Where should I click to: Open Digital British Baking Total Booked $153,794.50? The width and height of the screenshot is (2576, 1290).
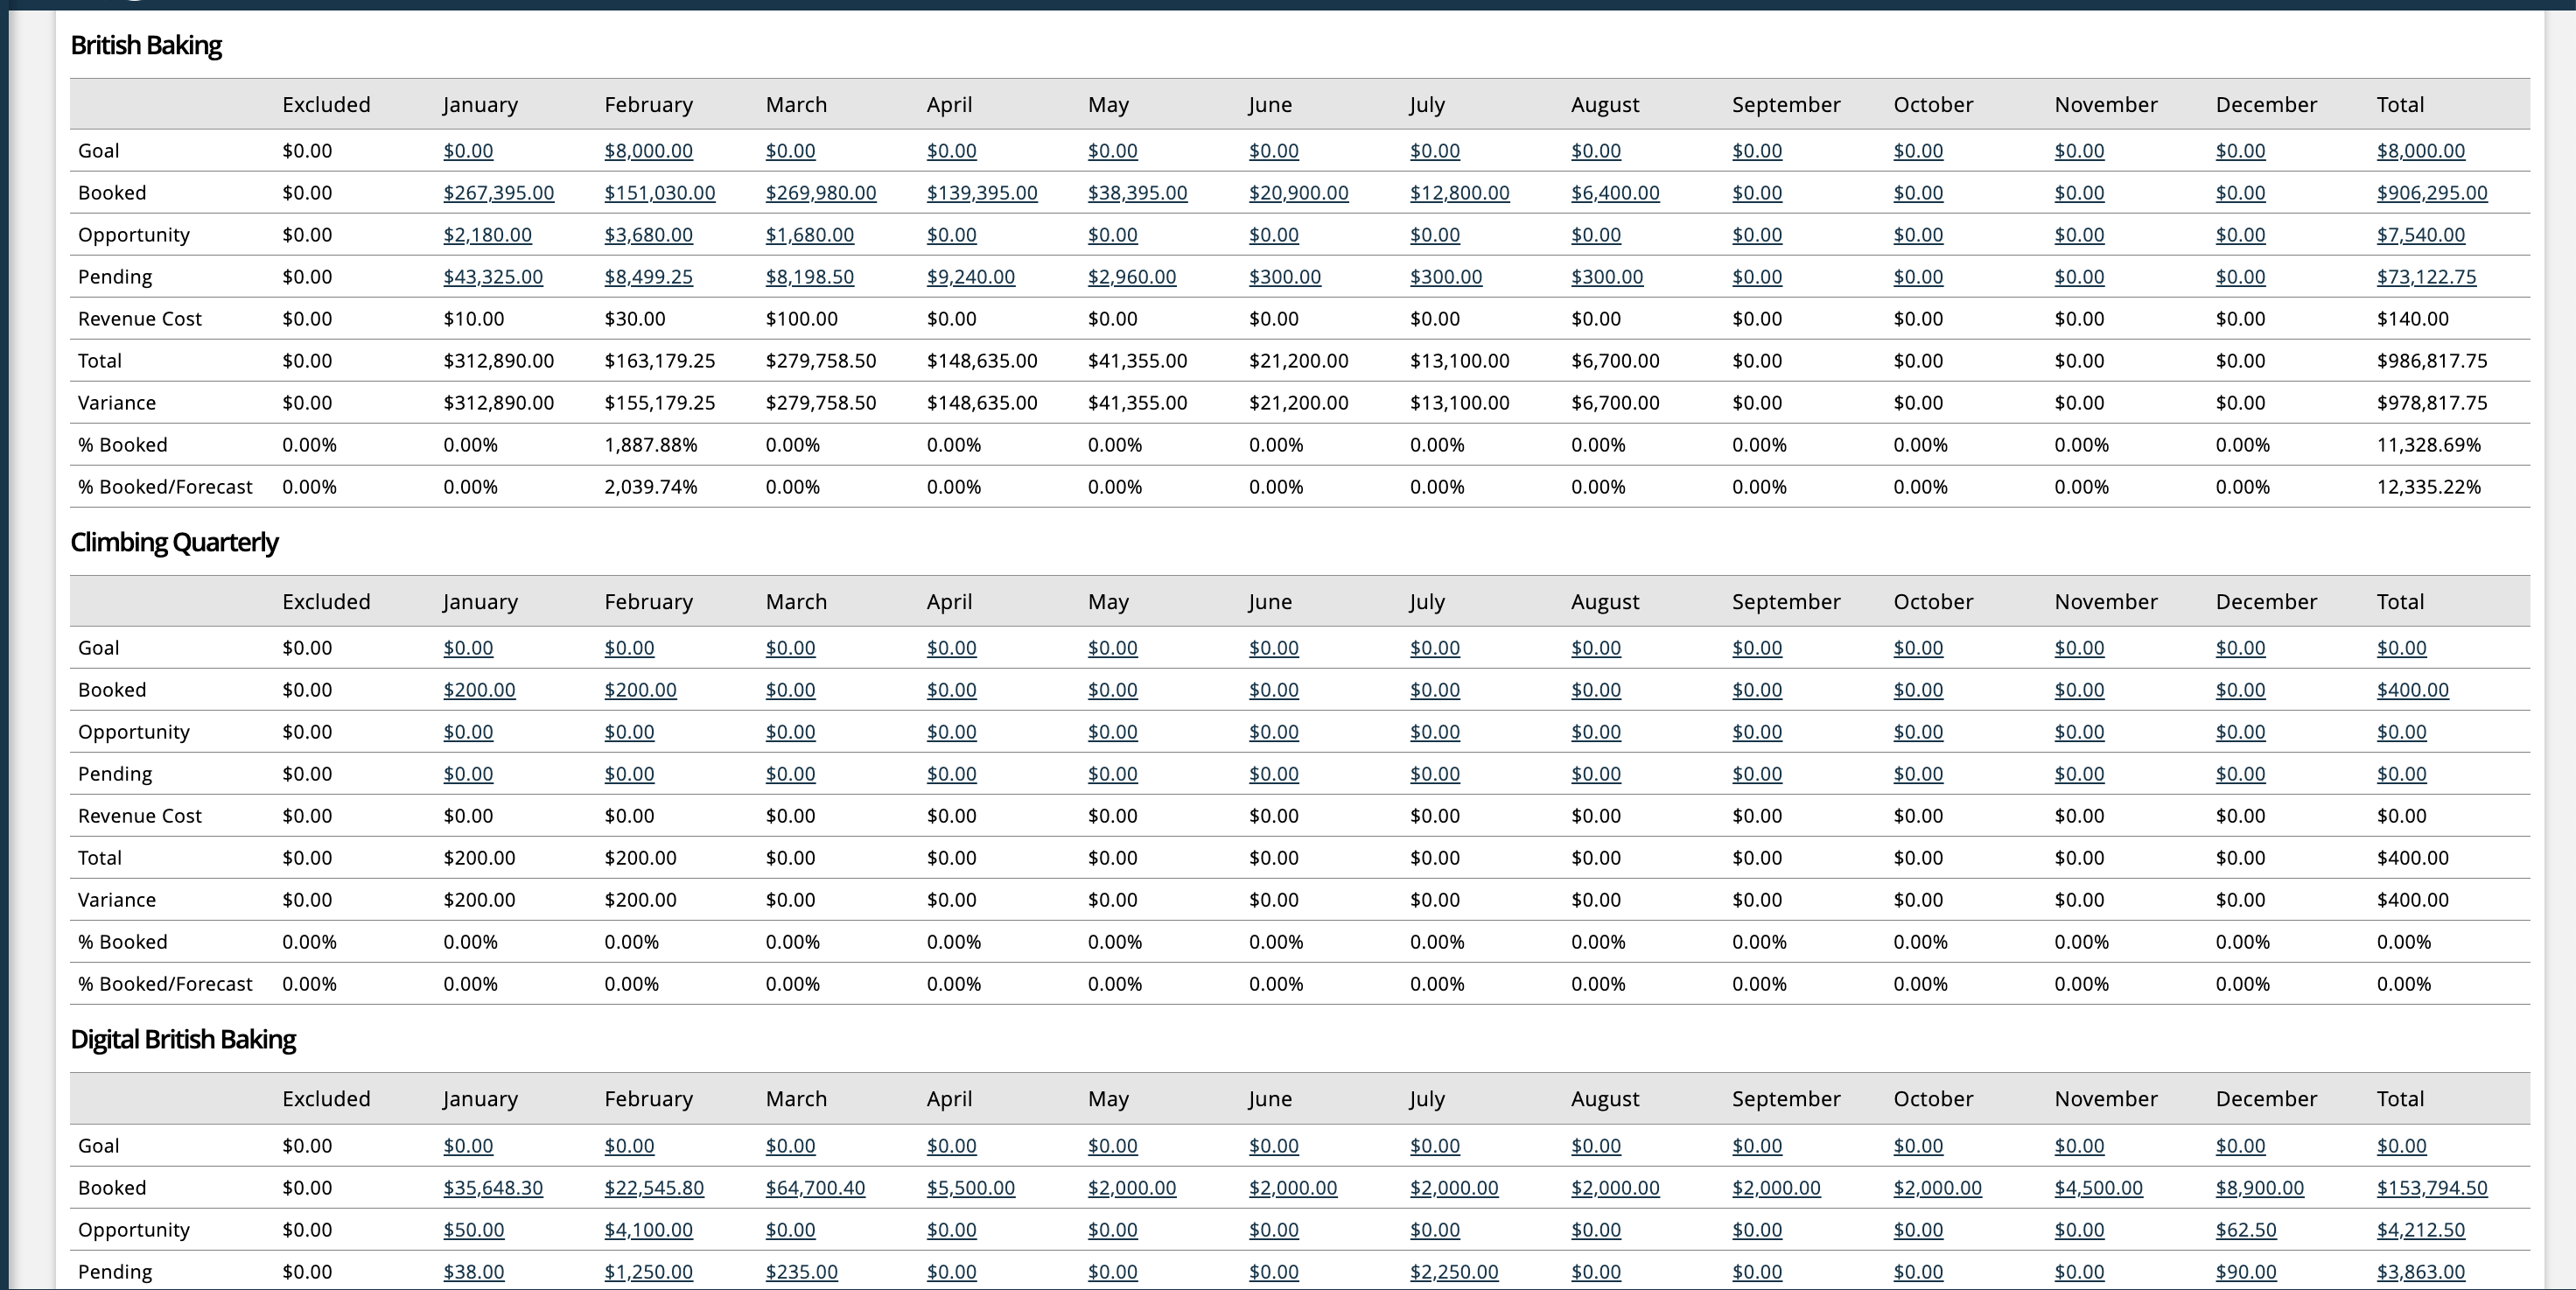[2434, 1189]
